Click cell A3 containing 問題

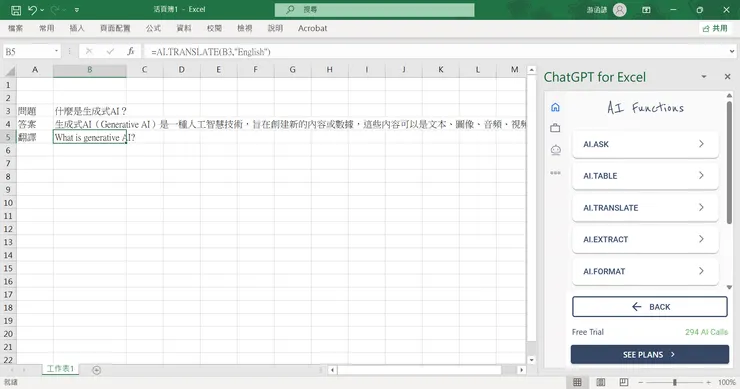[x=35, y=111]
